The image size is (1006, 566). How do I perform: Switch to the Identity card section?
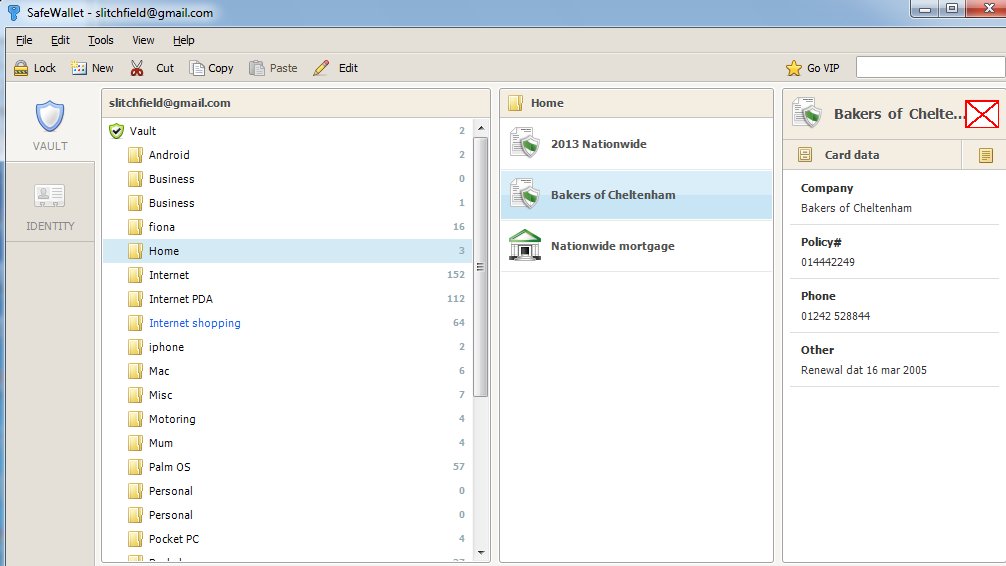[50, 206]
